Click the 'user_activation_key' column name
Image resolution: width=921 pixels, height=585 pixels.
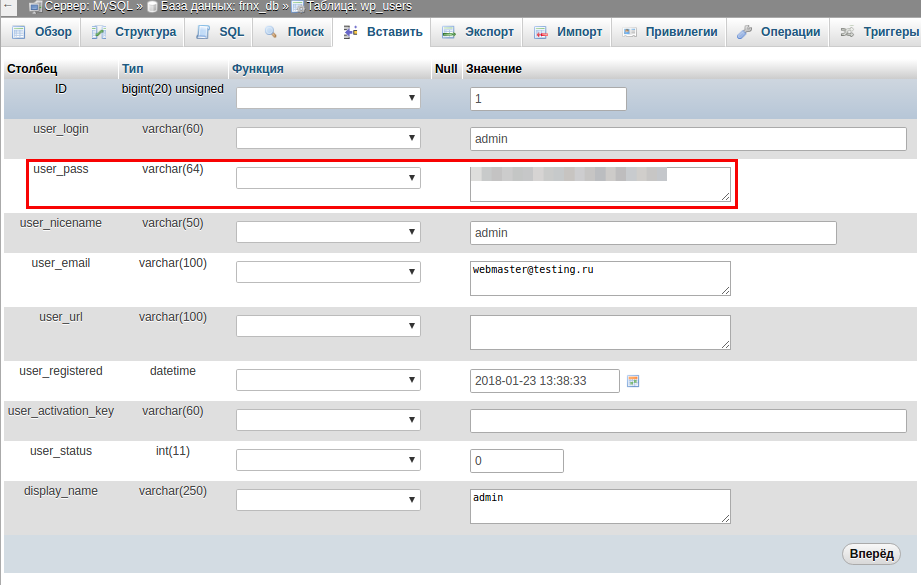click(61, 411)
